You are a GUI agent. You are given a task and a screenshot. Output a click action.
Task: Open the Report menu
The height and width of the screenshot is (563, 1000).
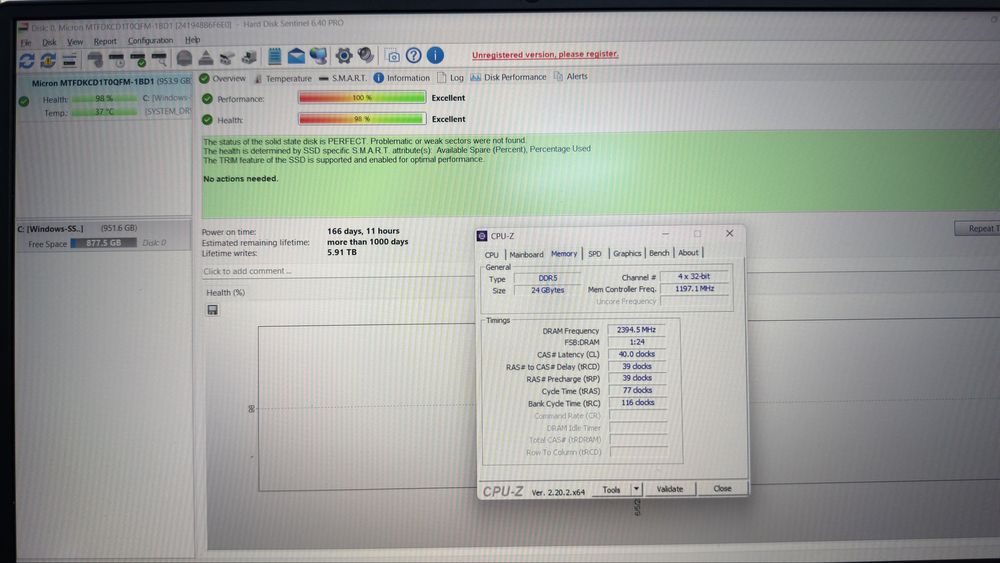[x=105, y=41]
